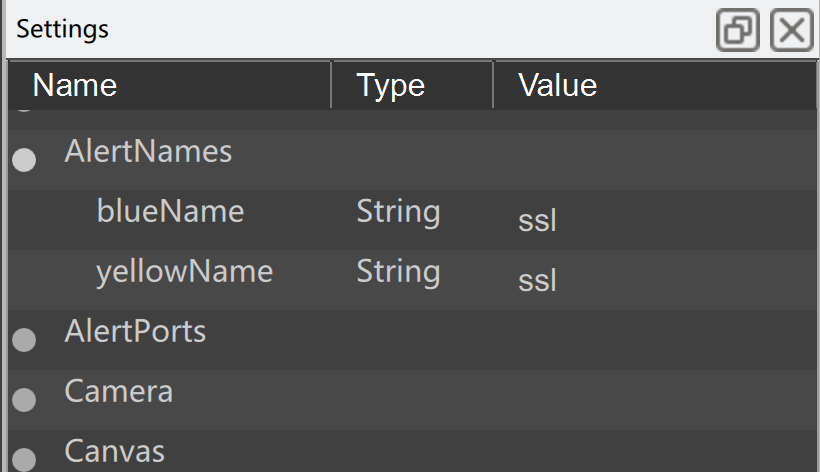Close the Settings panel
The width and height of the screenshot is (820, 472).
click(792, 30)
